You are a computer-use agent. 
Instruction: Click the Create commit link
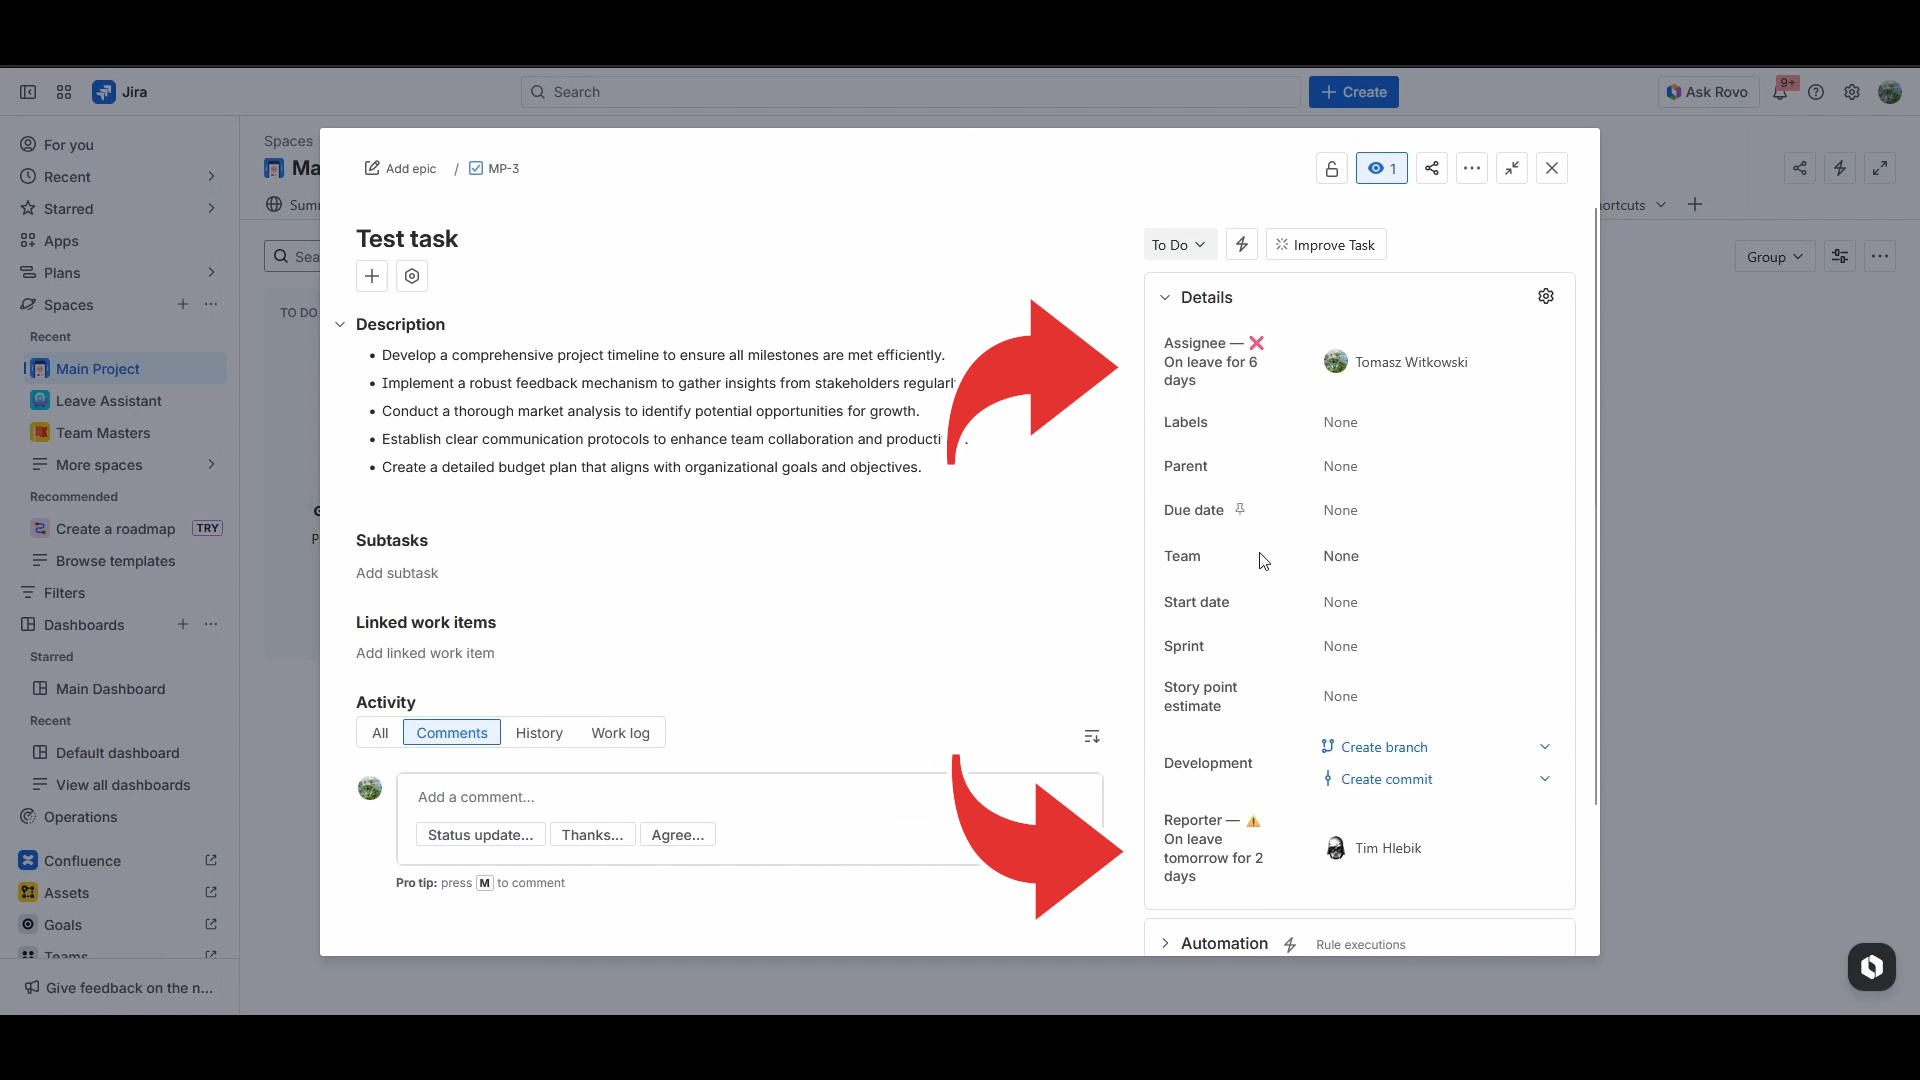tap(1386, 779)
